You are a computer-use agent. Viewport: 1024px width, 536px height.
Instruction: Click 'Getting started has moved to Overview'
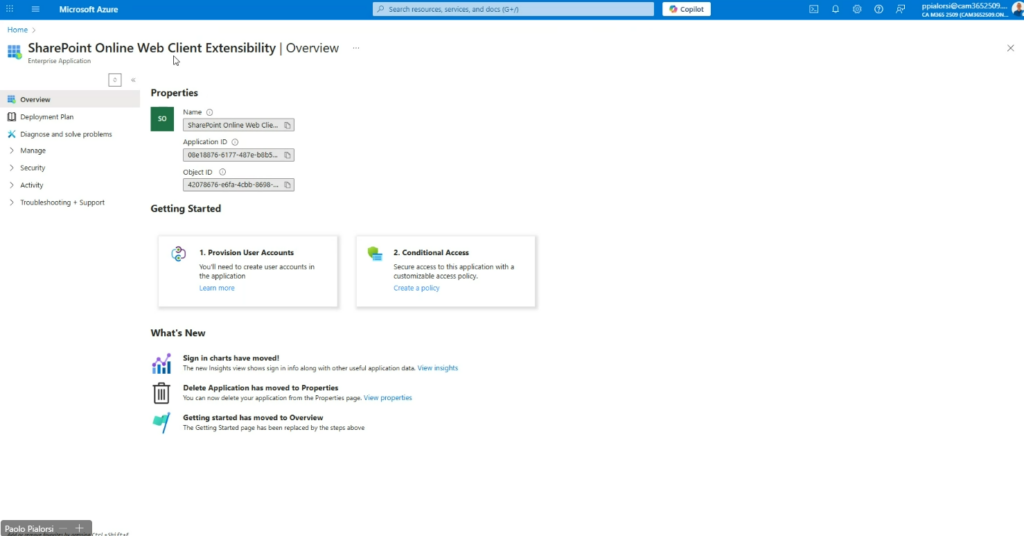pyautogui.click(x=253, y=418)
